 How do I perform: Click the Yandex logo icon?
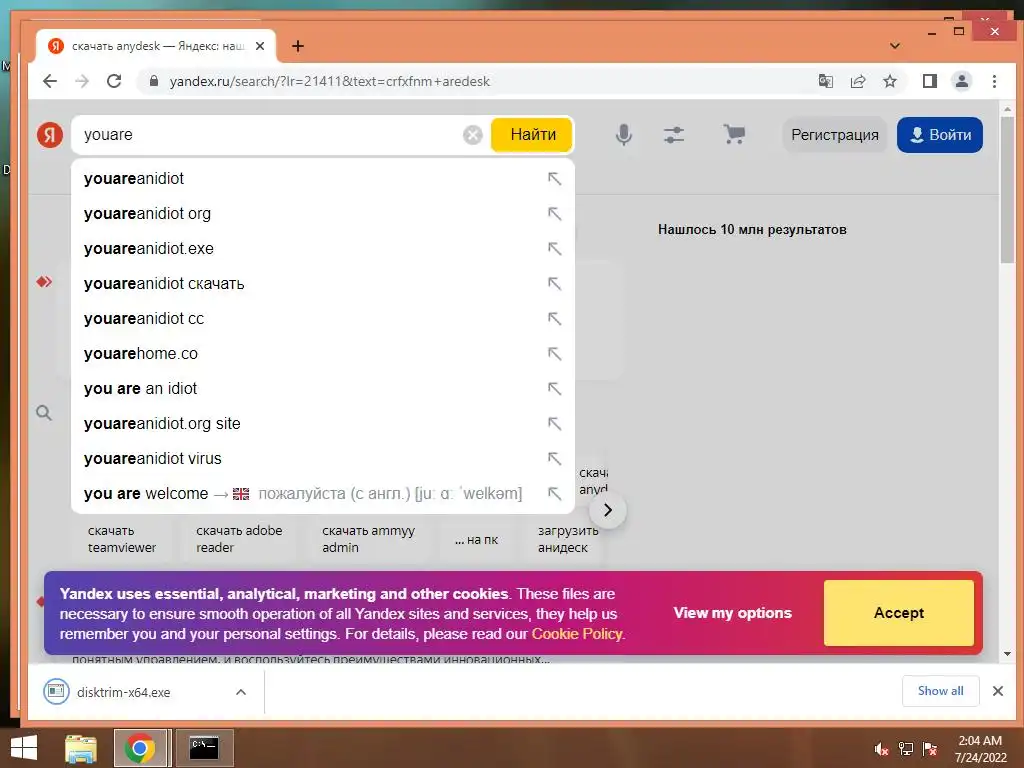click(x=50, y=135)
